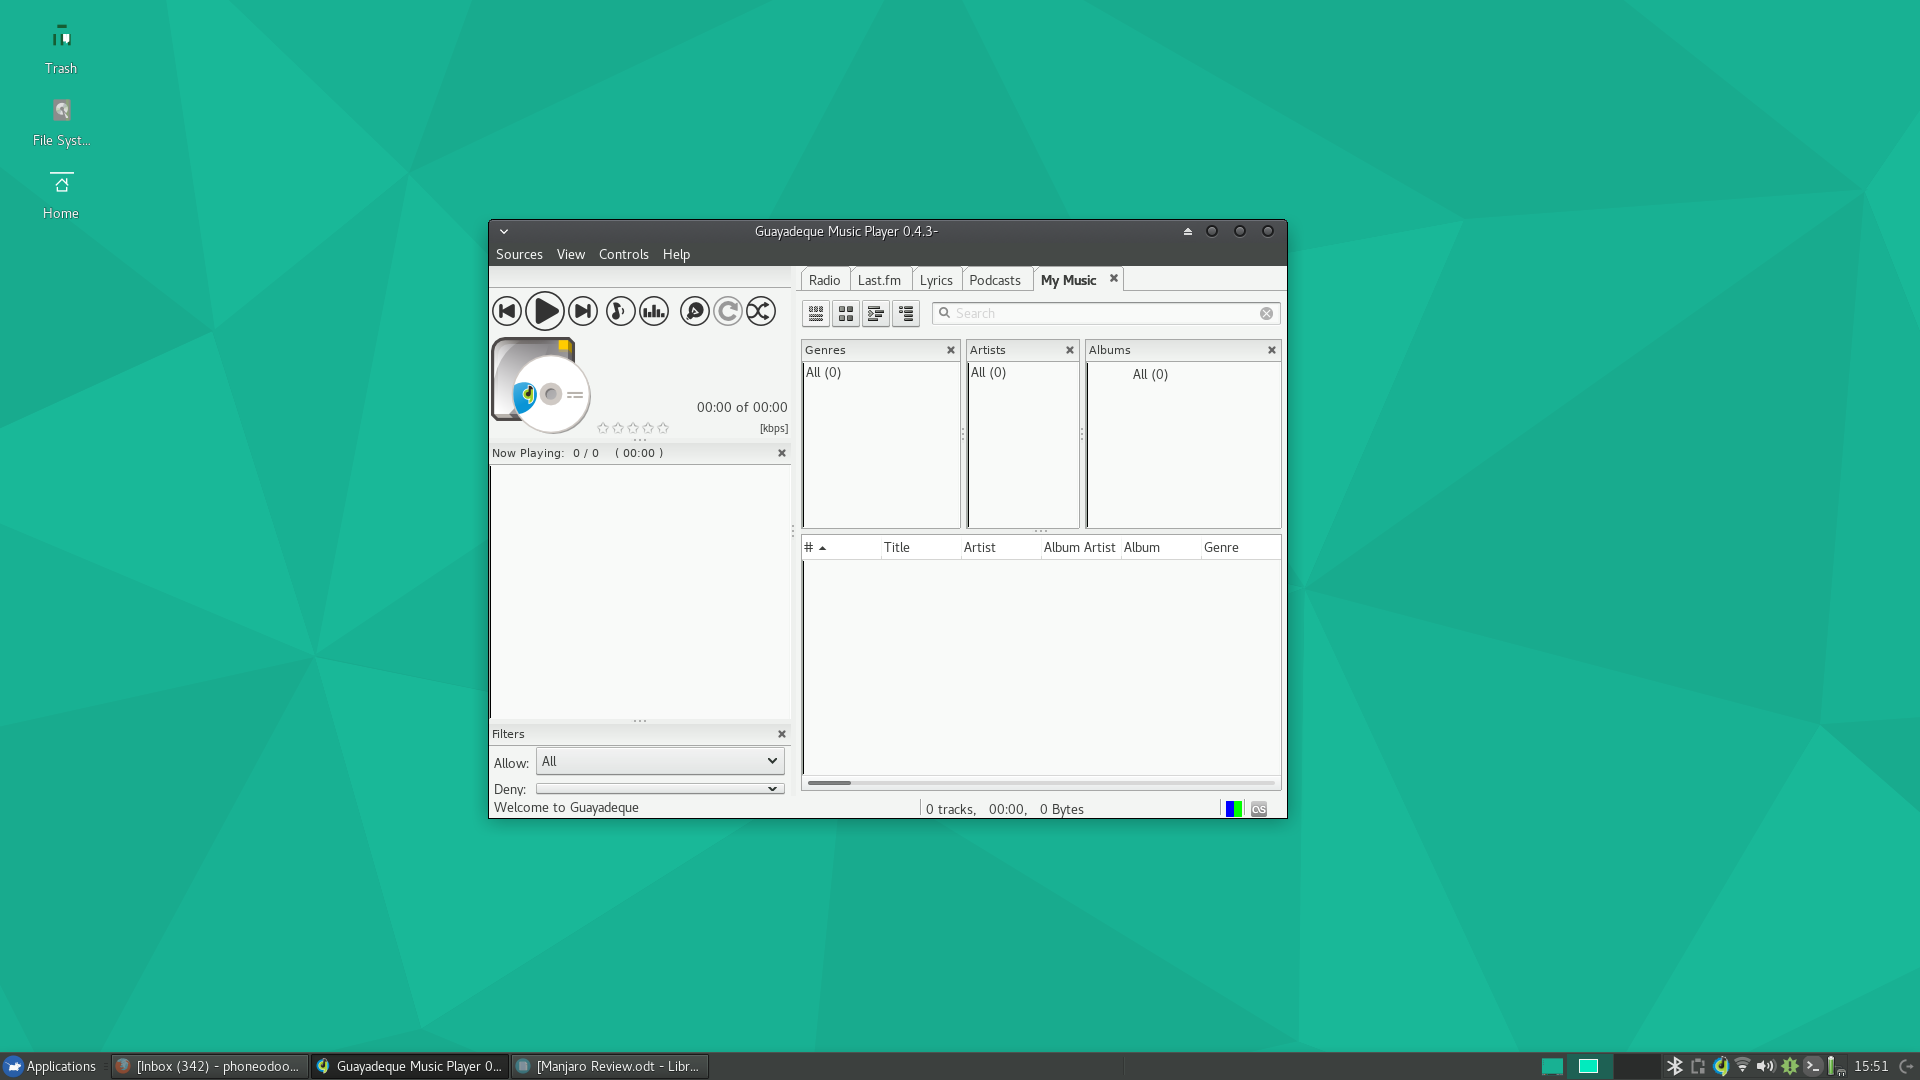The width and height of the screenshot is (1920, 1080).
Task: Open the equalizer bars icon
Action: 654,311
